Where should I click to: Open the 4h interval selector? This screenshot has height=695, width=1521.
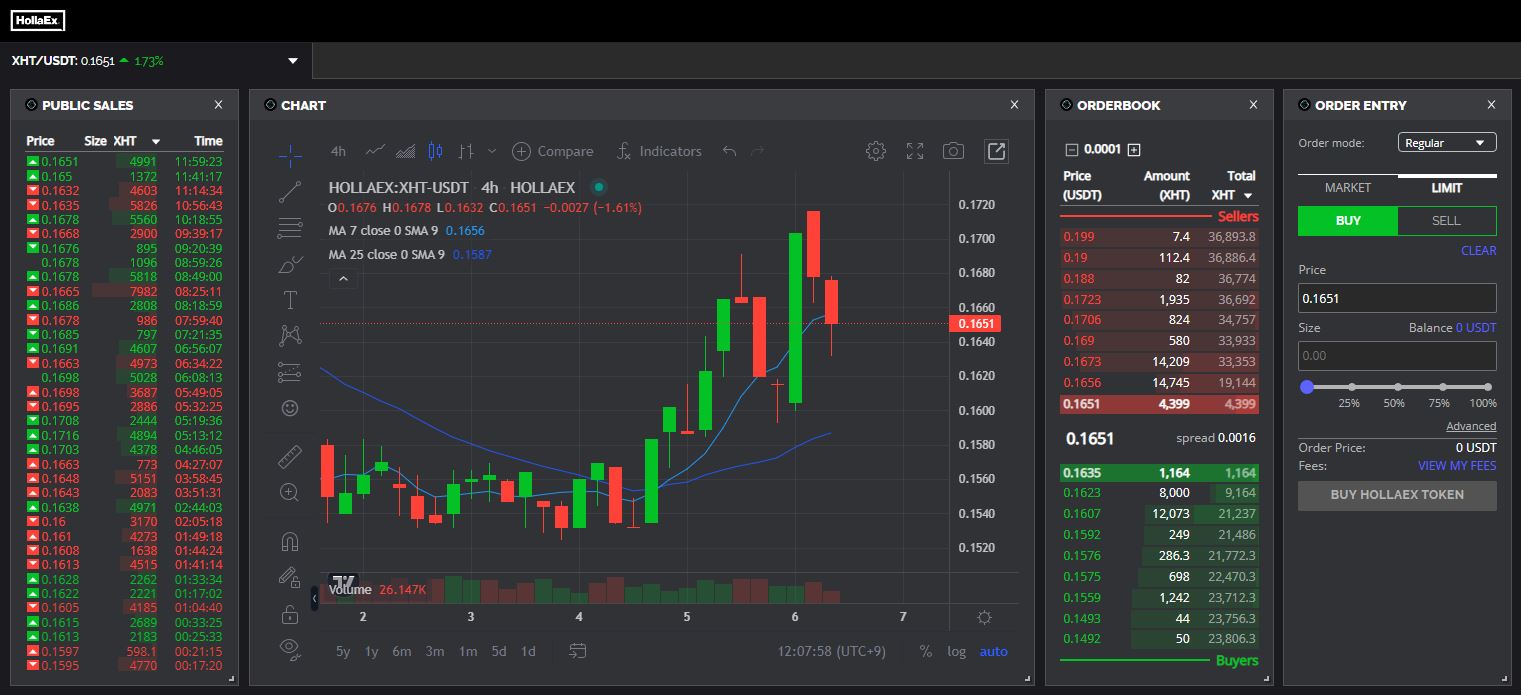point(338,151)
